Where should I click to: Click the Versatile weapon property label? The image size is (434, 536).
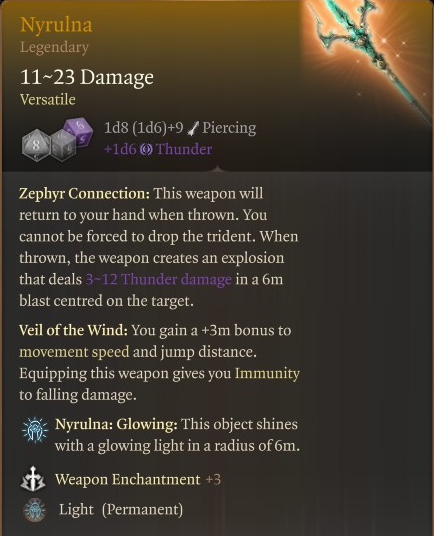click(x=48, y=99)
